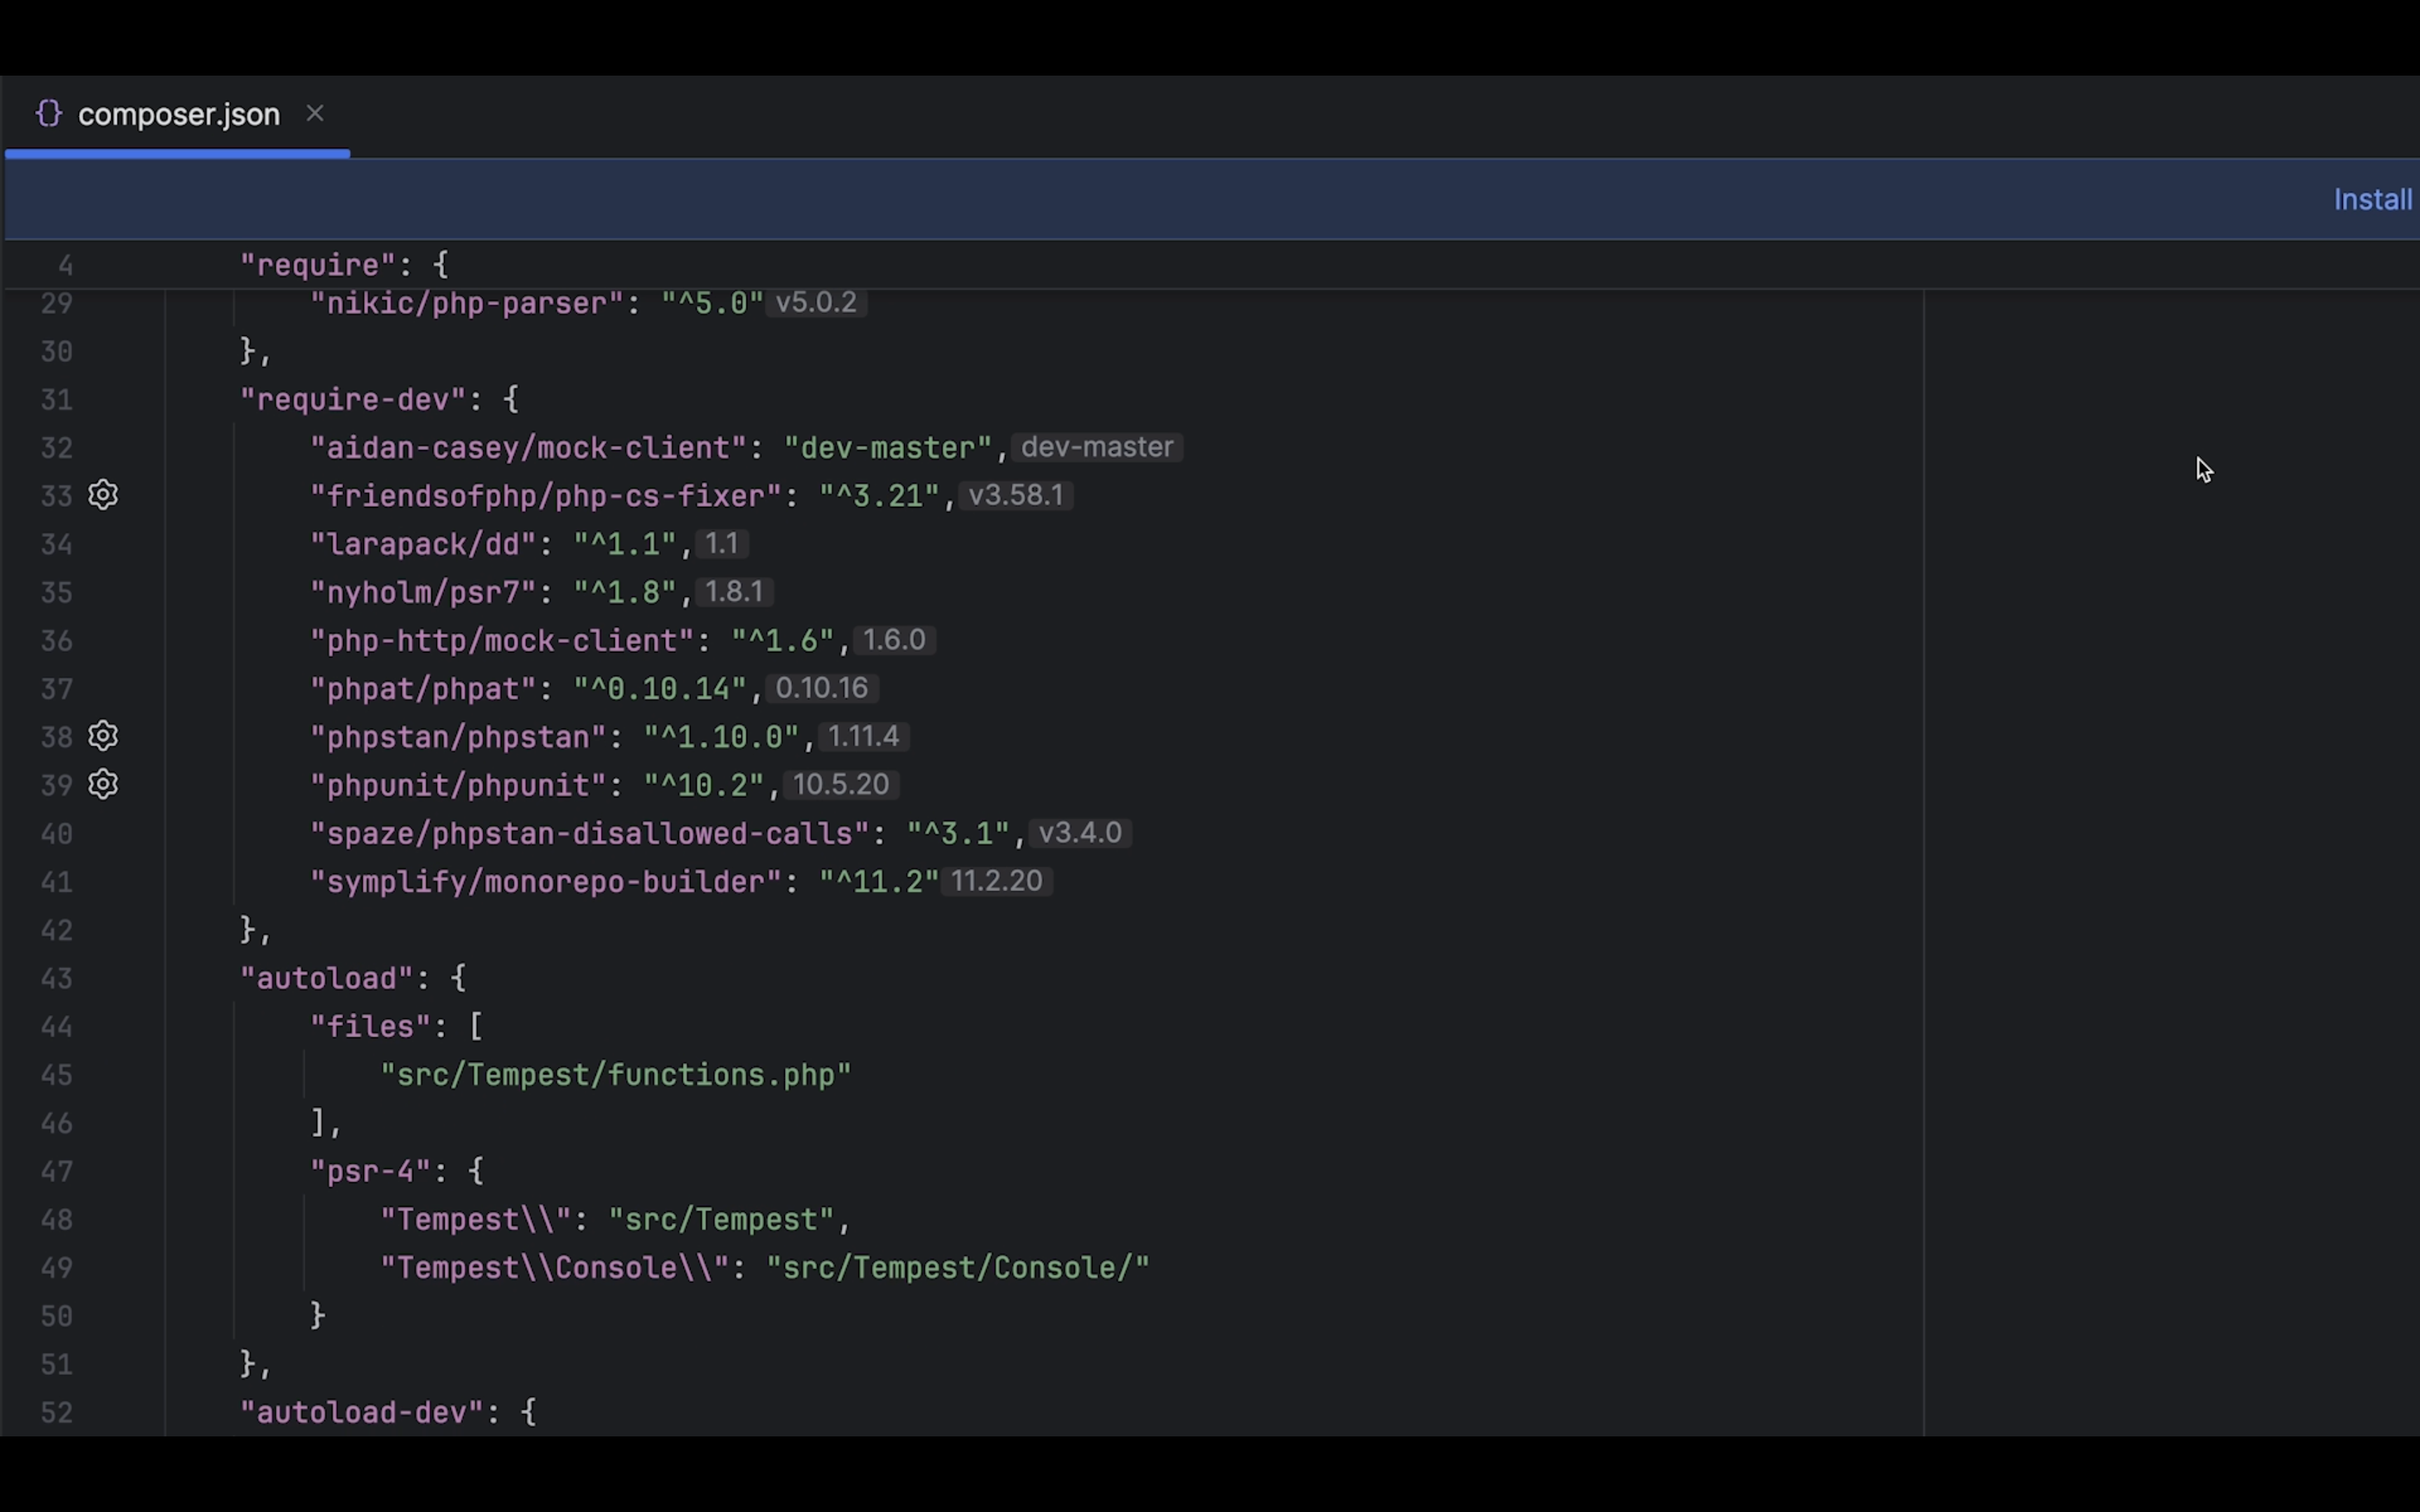Click dev-master inlay version hint
Image resolution: width=2420 pixels, height=1512 pixels.
pos(1097,447)
